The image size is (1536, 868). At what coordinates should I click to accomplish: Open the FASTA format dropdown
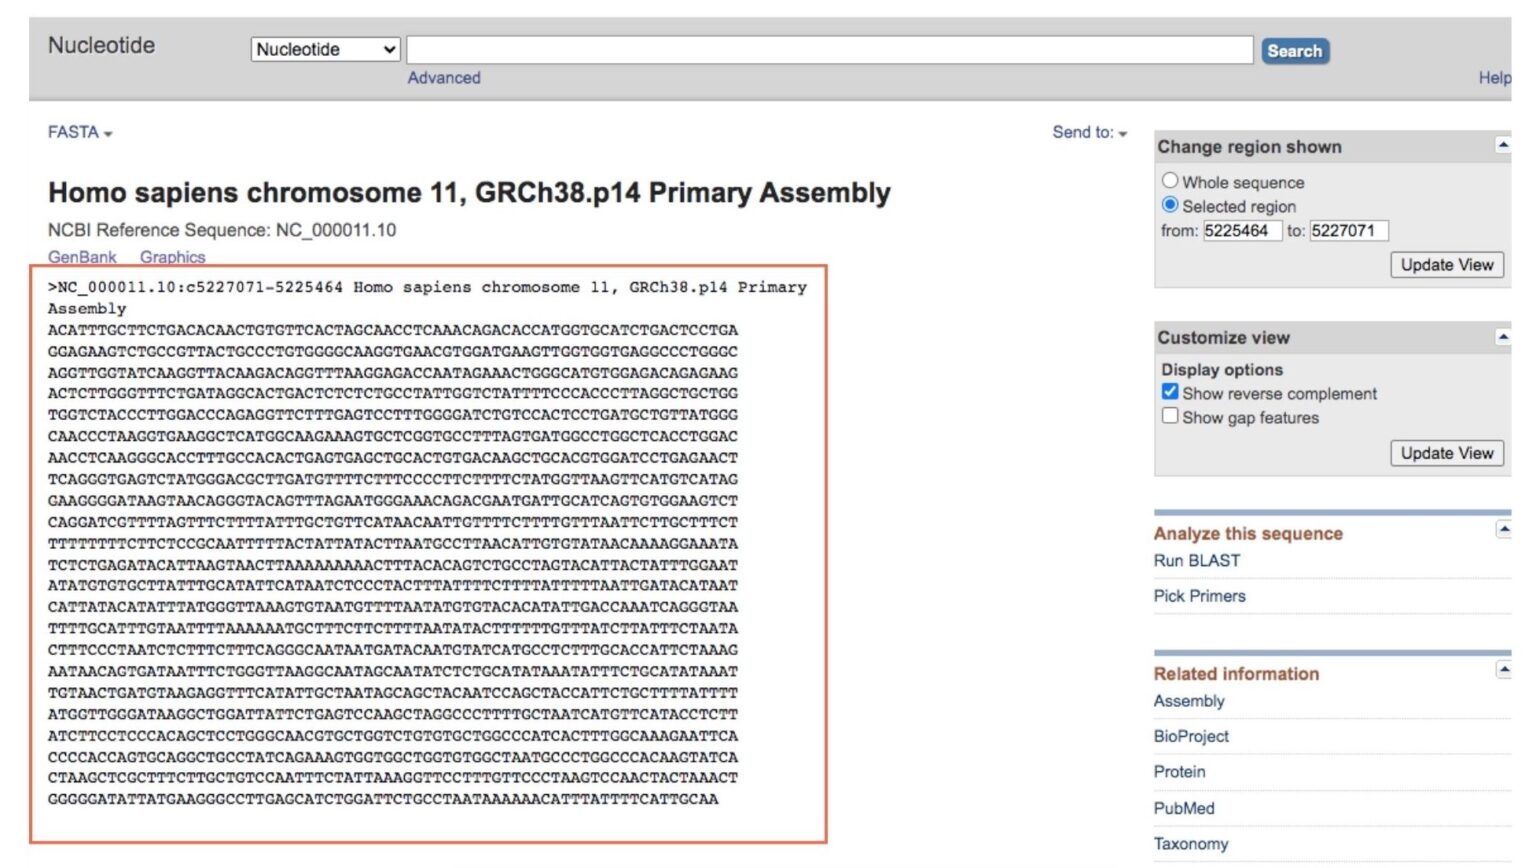(80, 132)
